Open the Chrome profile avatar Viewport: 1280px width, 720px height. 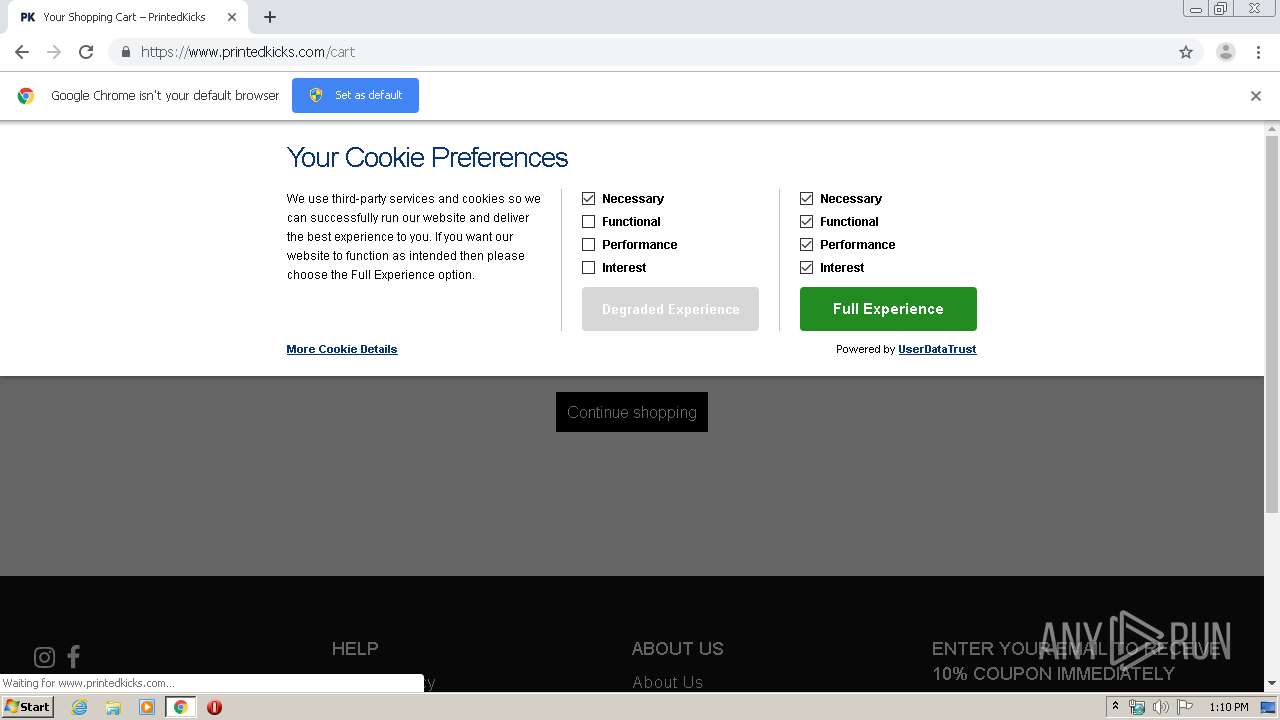pos(1225,52)
